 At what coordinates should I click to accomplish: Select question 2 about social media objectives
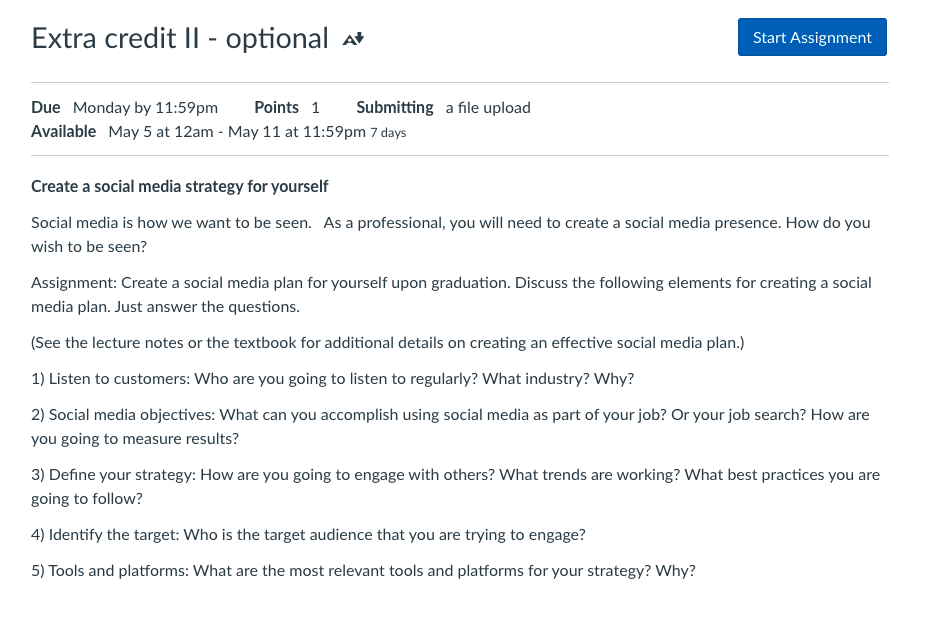click(x=450, y=414)
